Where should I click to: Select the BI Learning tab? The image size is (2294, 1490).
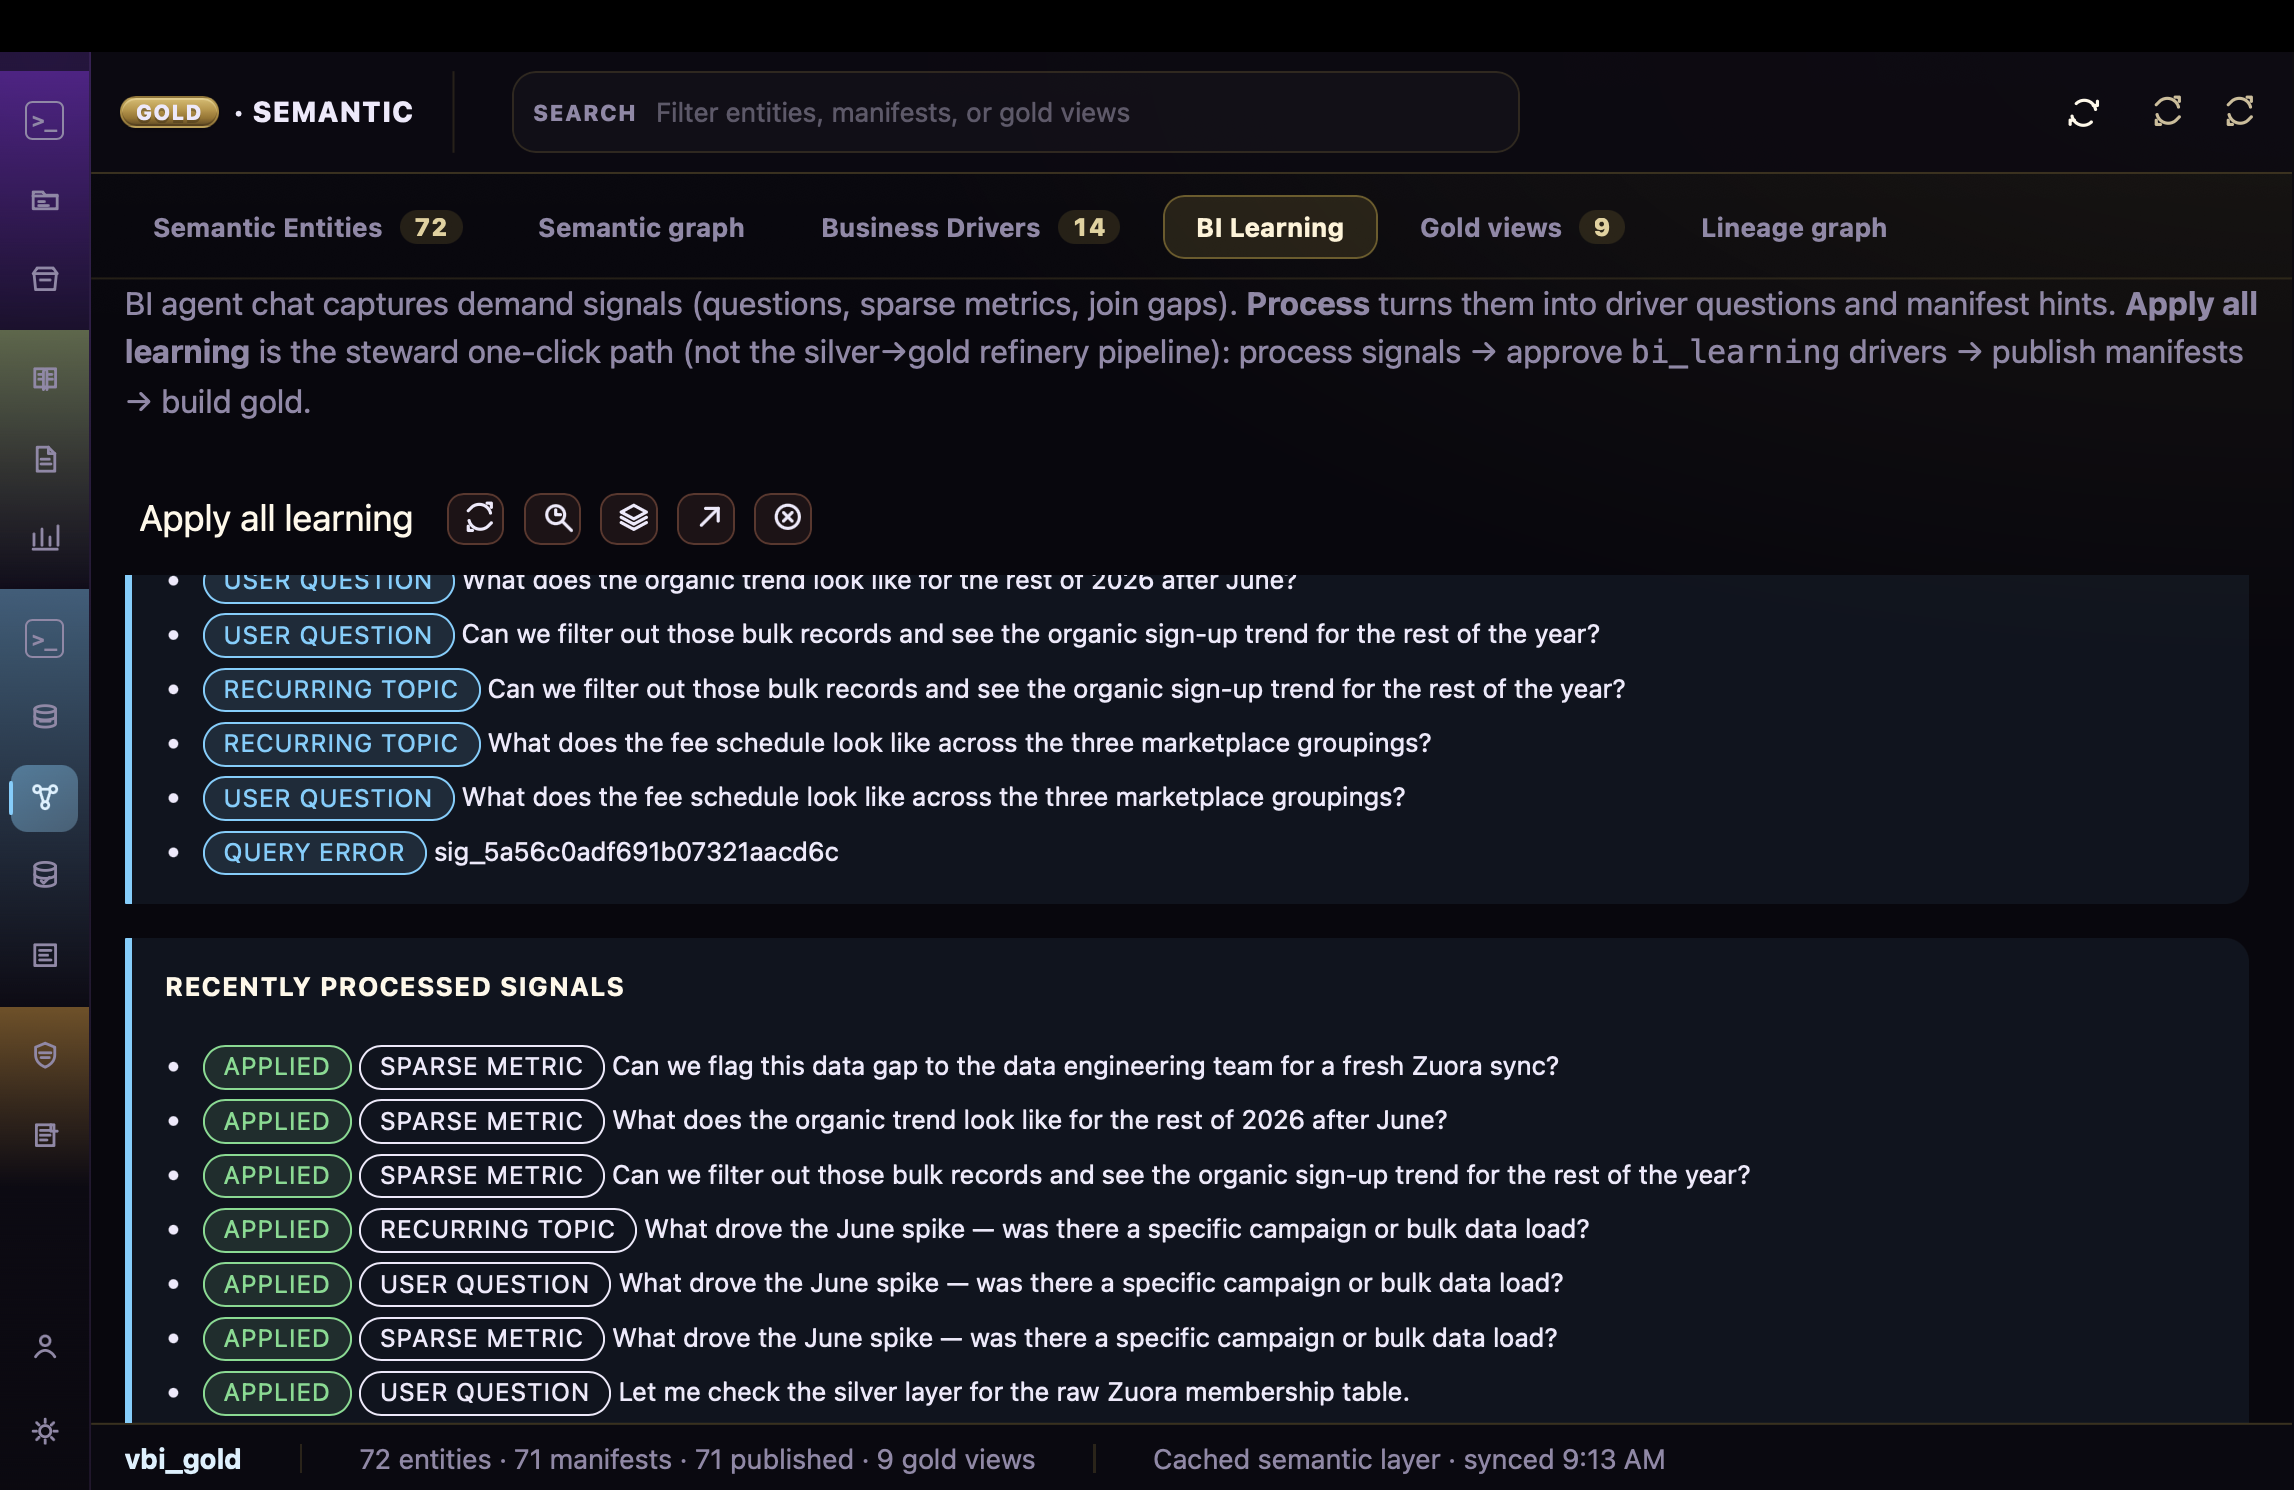(x=1270, y=227)
